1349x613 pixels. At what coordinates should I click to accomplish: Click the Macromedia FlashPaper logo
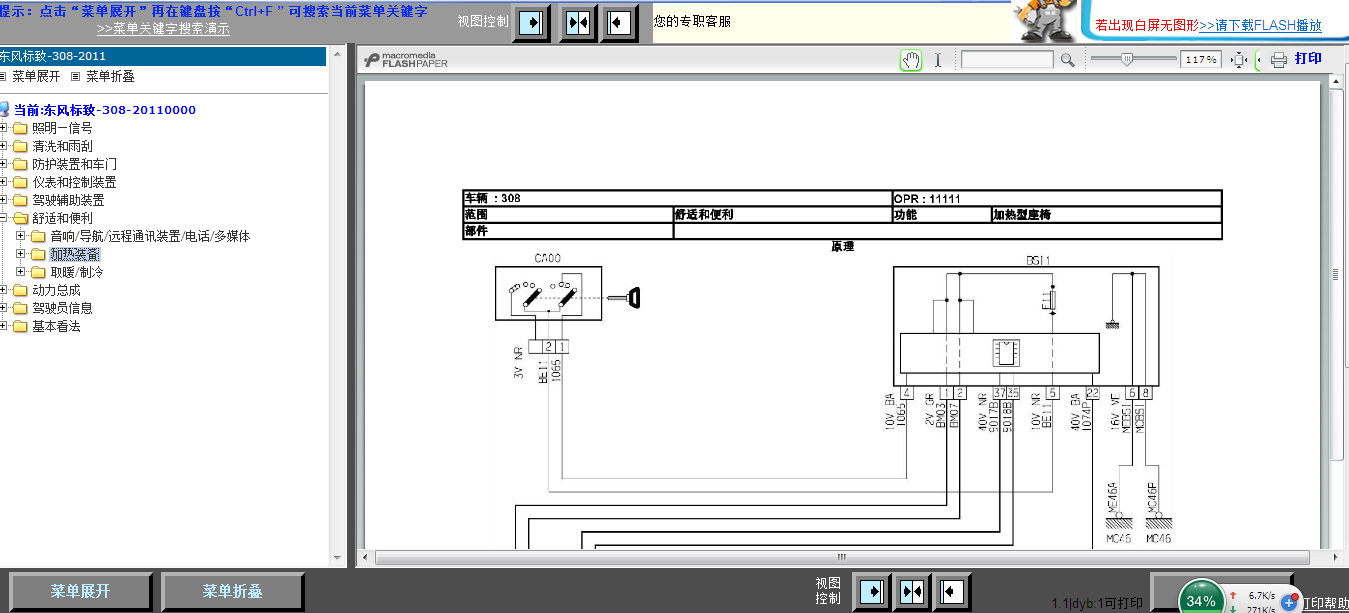[406, 60]
